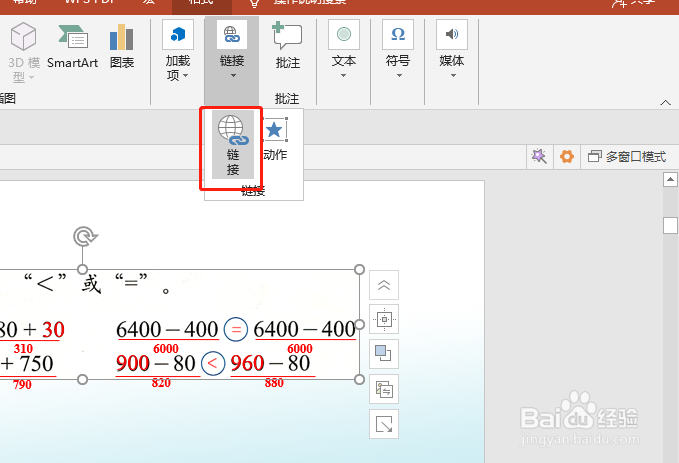Insert a 3D model
Viewport: 679px width, 463px height.
tap(23, 51)
